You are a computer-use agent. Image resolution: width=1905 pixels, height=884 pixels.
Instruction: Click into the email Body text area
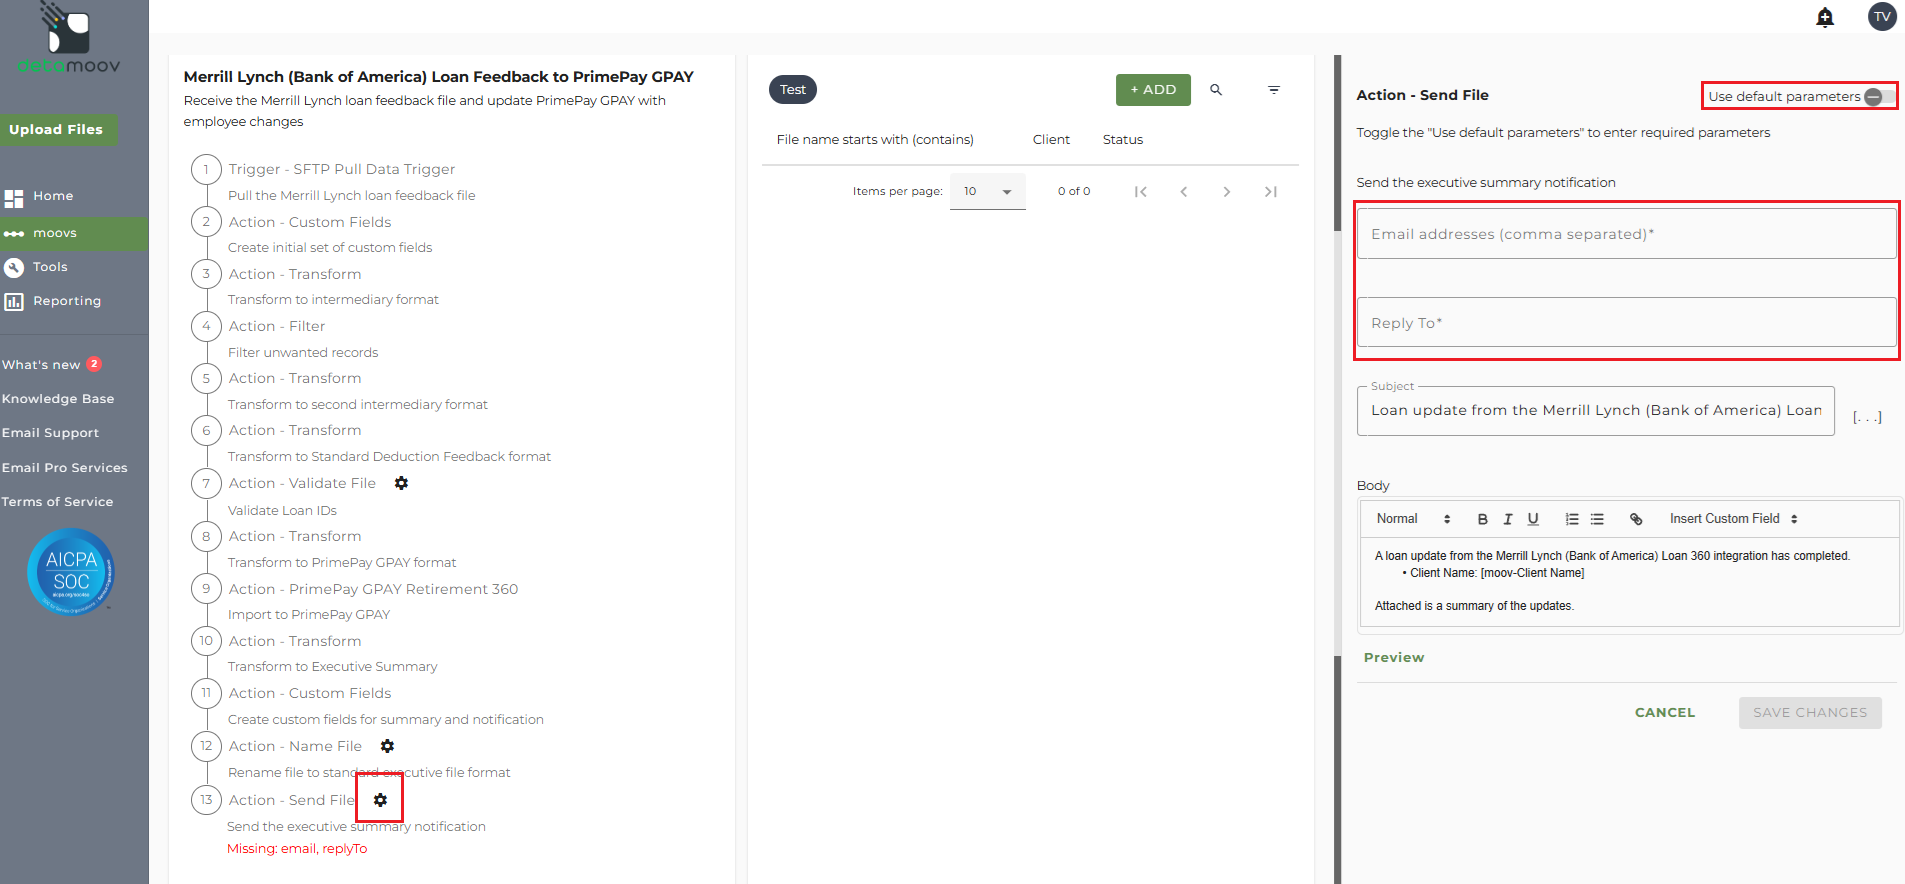[x=1629, y=582]
